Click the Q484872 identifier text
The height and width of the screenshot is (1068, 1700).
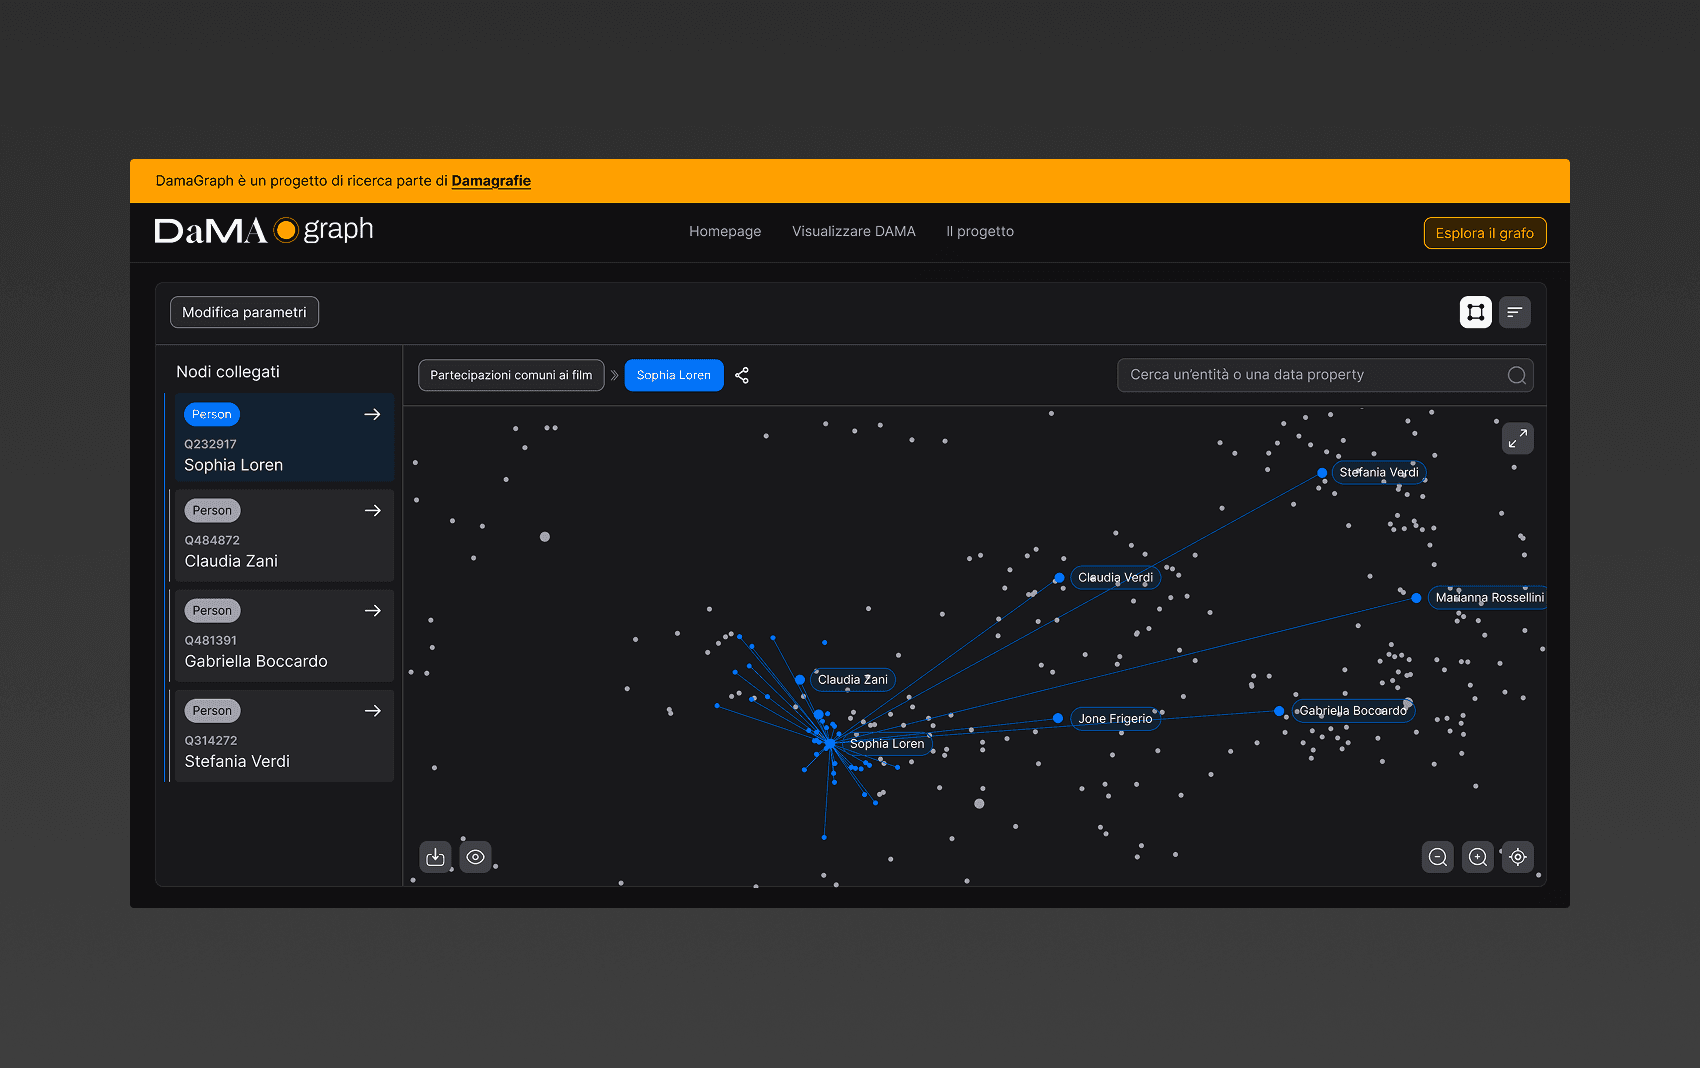[x=212, y=540]
